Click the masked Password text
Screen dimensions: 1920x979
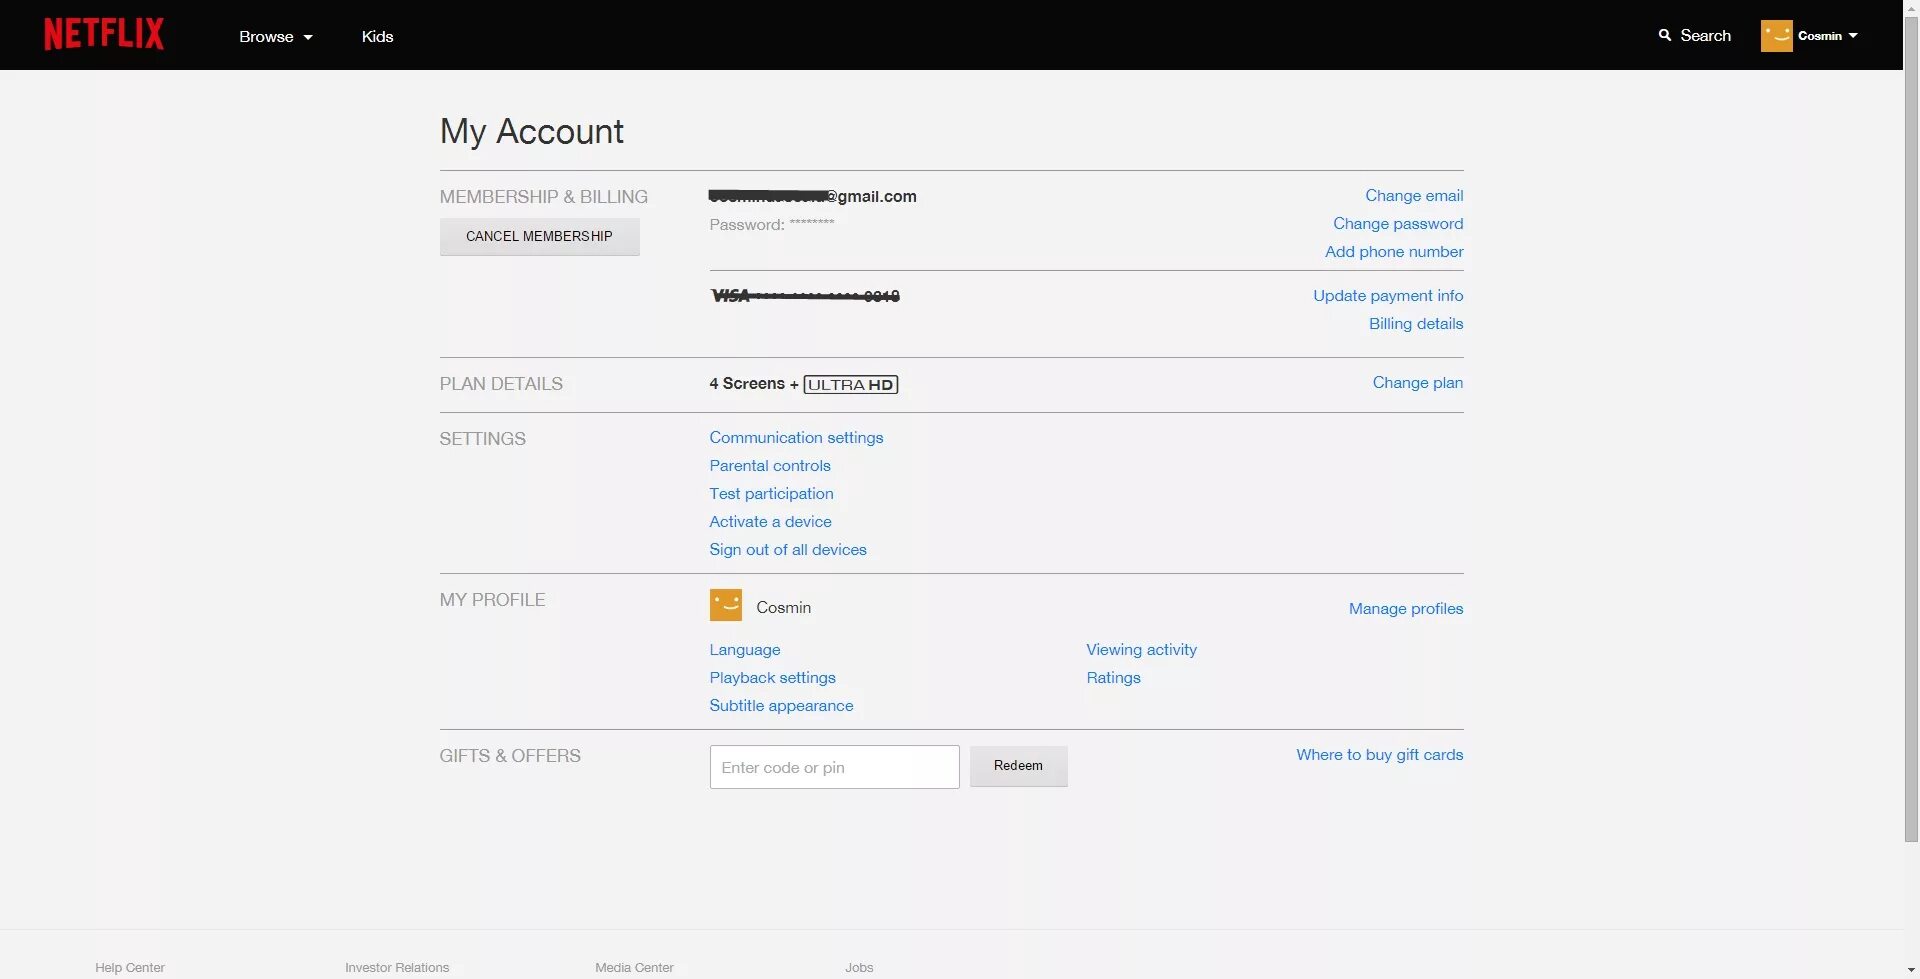(772, 224)
